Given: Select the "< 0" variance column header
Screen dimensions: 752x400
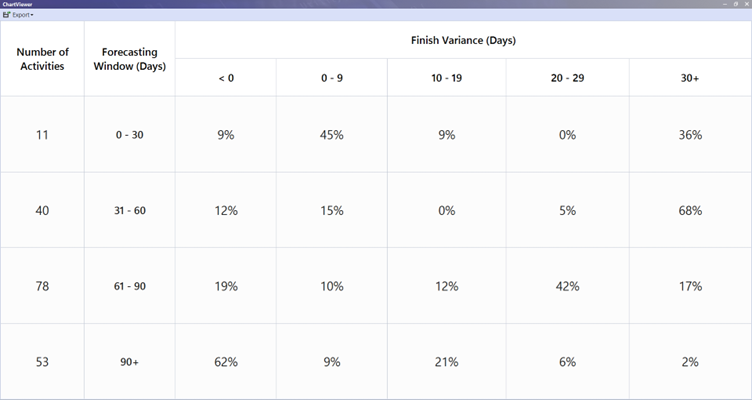Looking at the screenshot, I should point(226,78).
